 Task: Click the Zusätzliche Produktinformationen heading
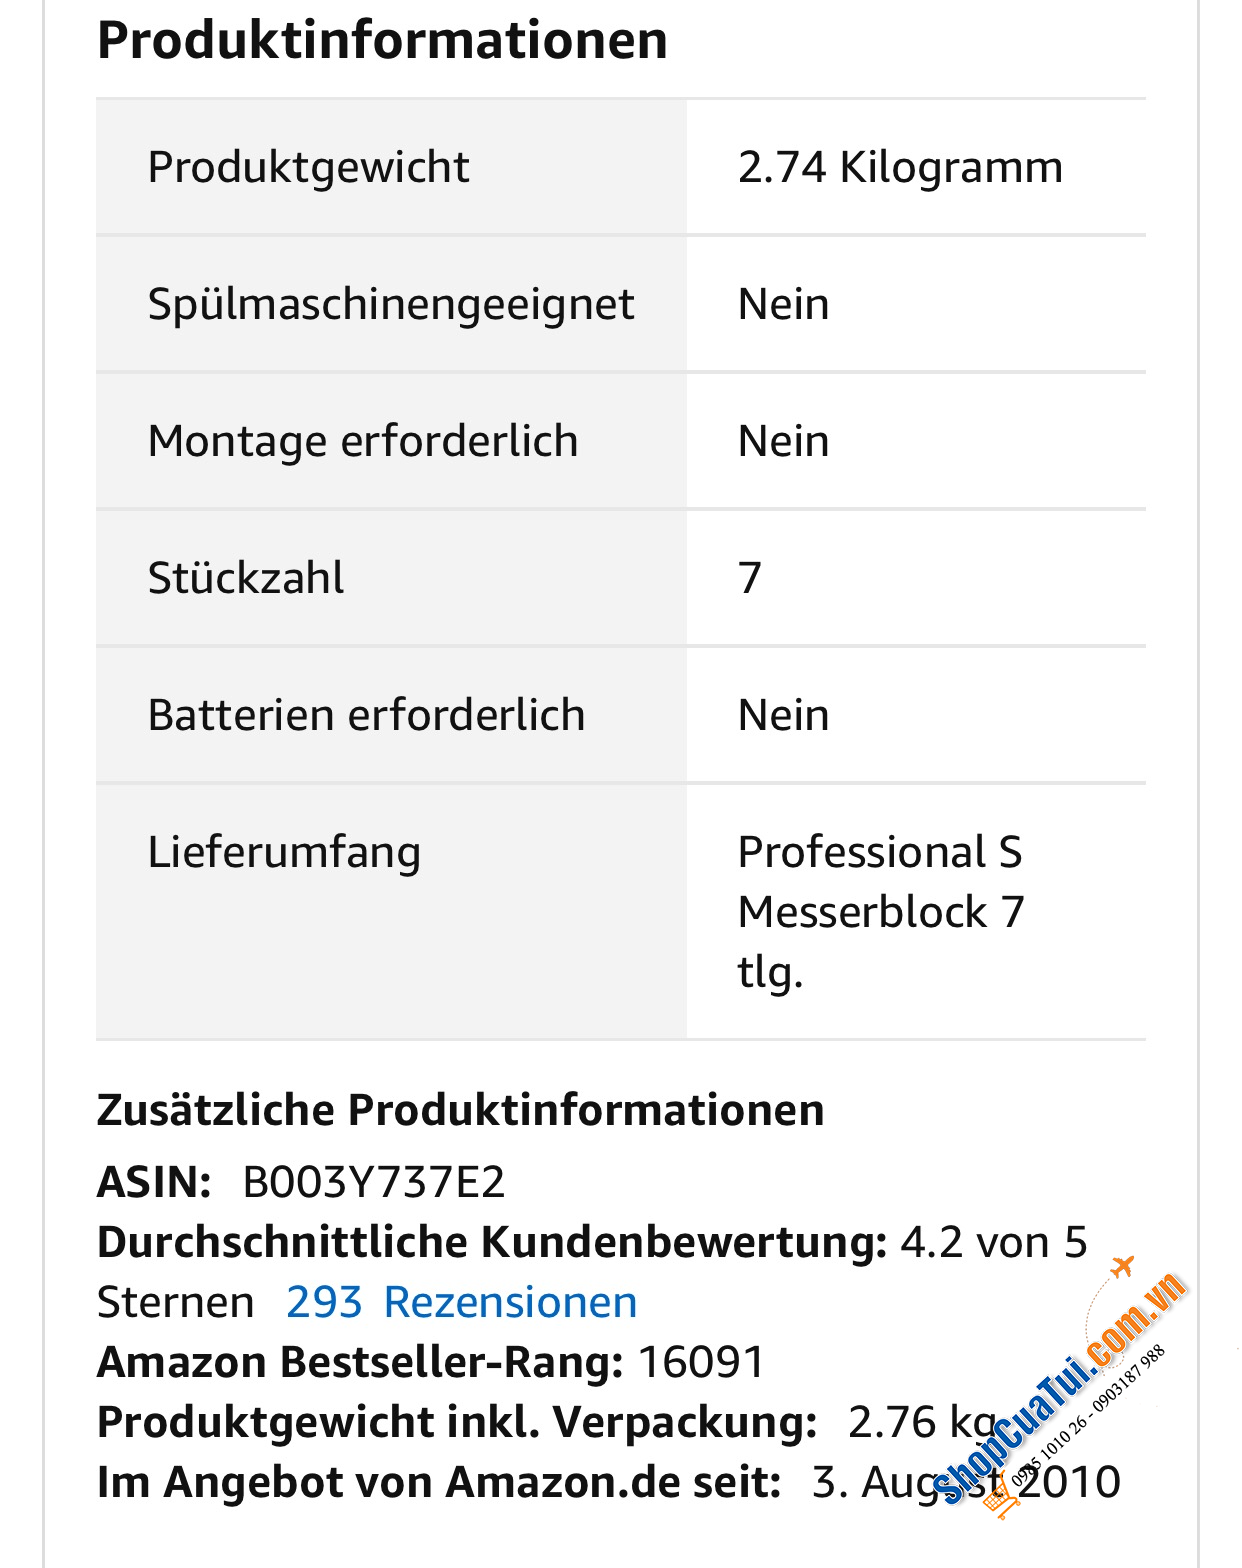[x=460, y=1110]
